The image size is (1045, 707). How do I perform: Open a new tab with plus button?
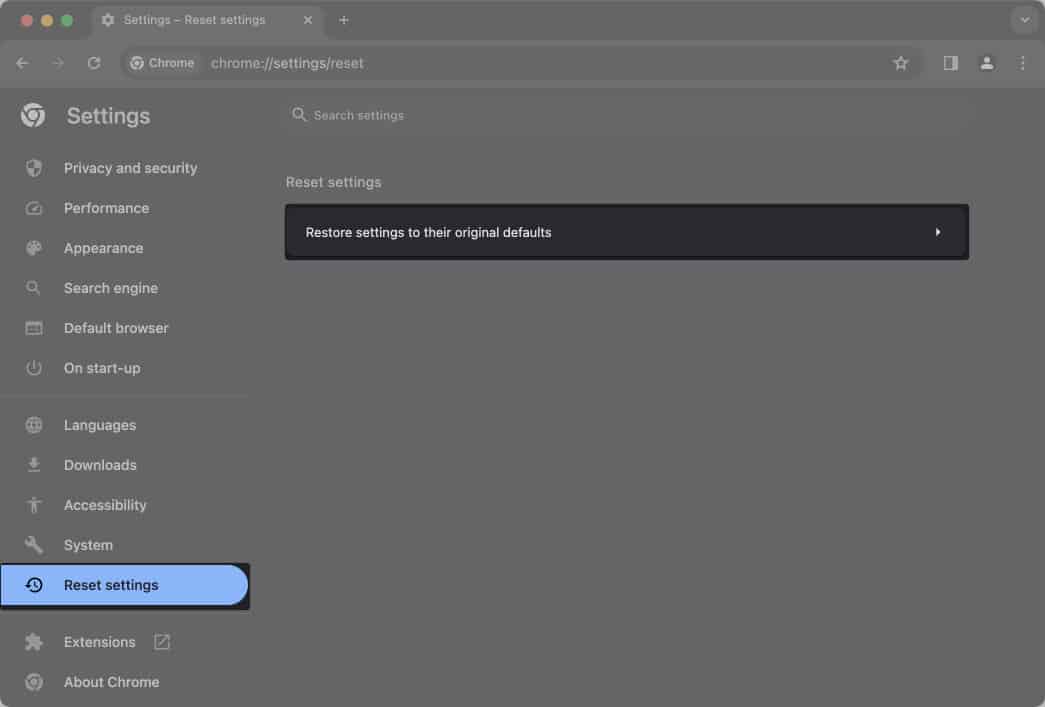pyautogui.click(x=344, y=20)
